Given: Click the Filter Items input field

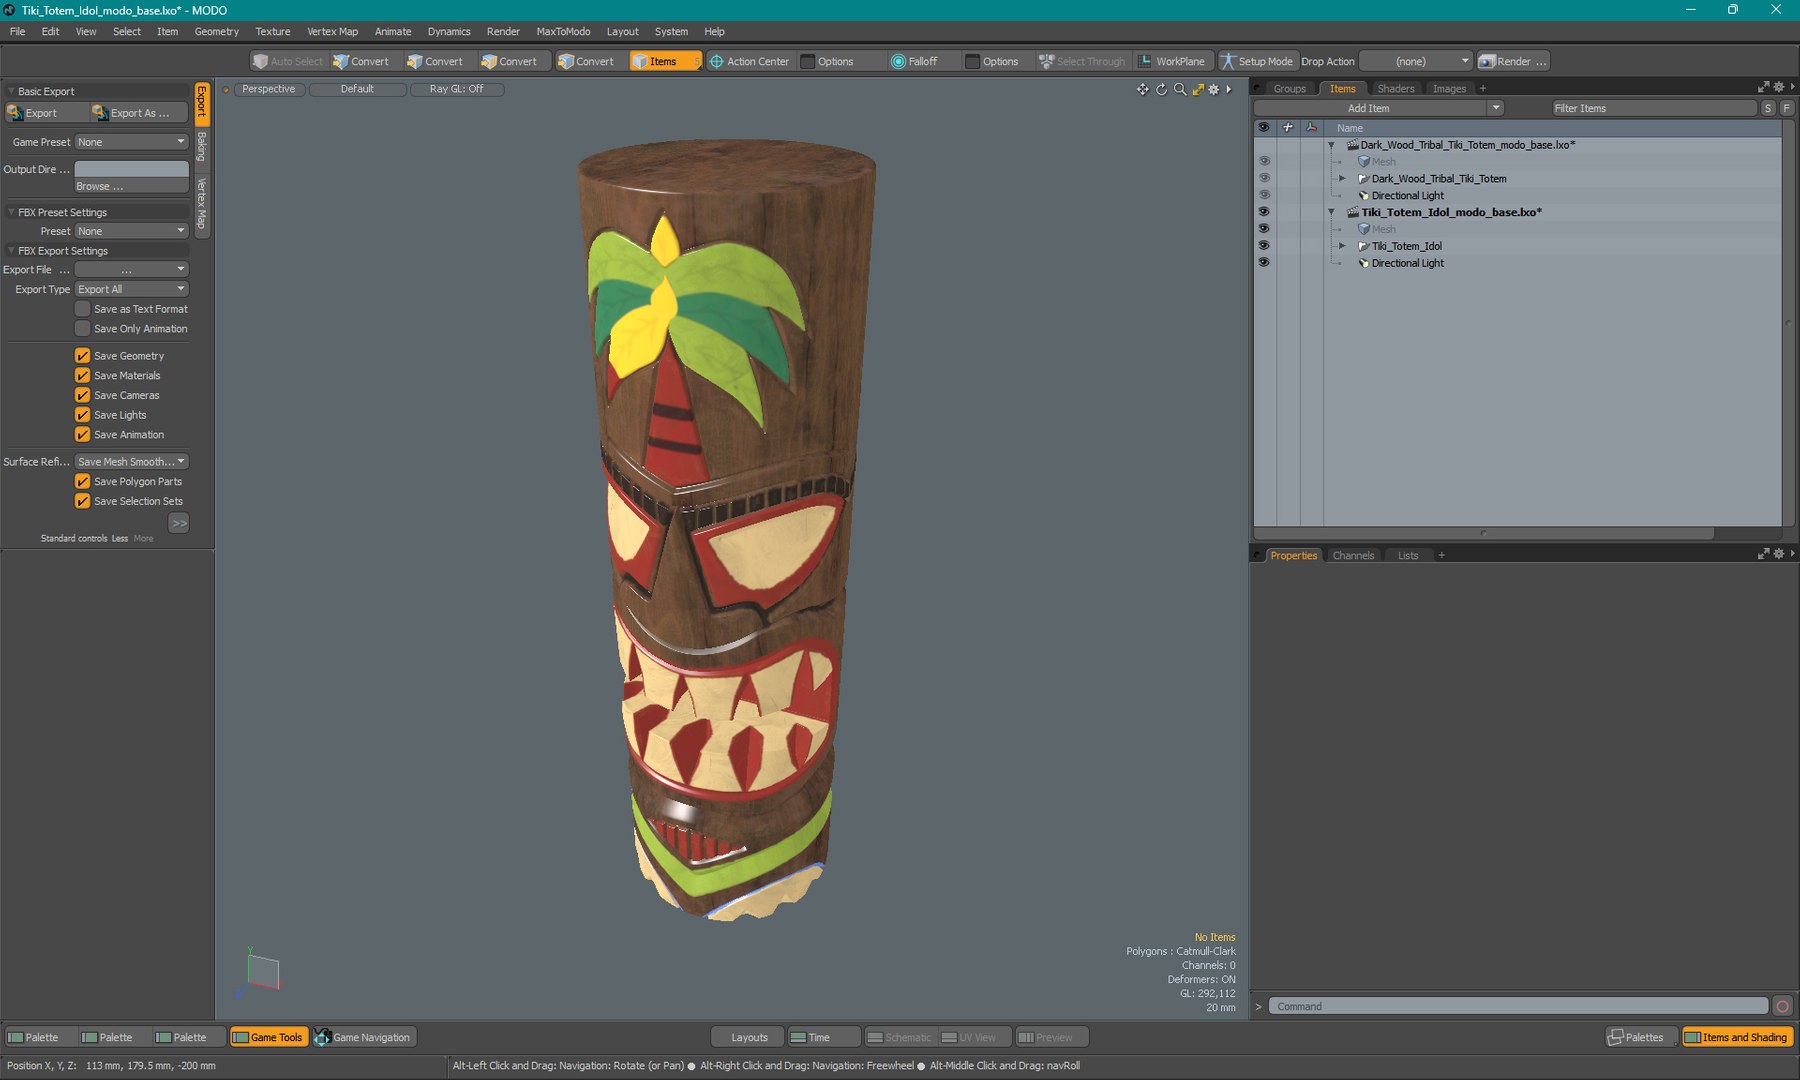Looking at the screenshot, I should 1653,108.
